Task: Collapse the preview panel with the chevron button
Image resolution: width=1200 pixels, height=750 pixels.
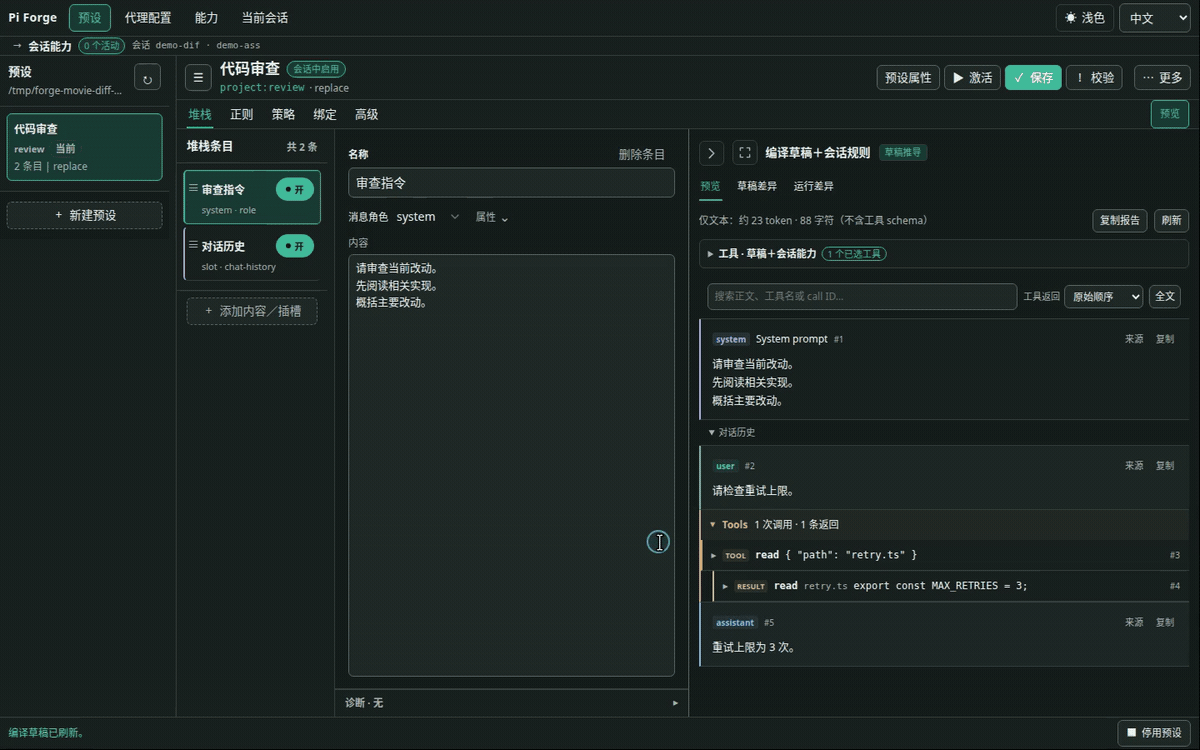Action: pyautogui.click(x=711, y=153)
